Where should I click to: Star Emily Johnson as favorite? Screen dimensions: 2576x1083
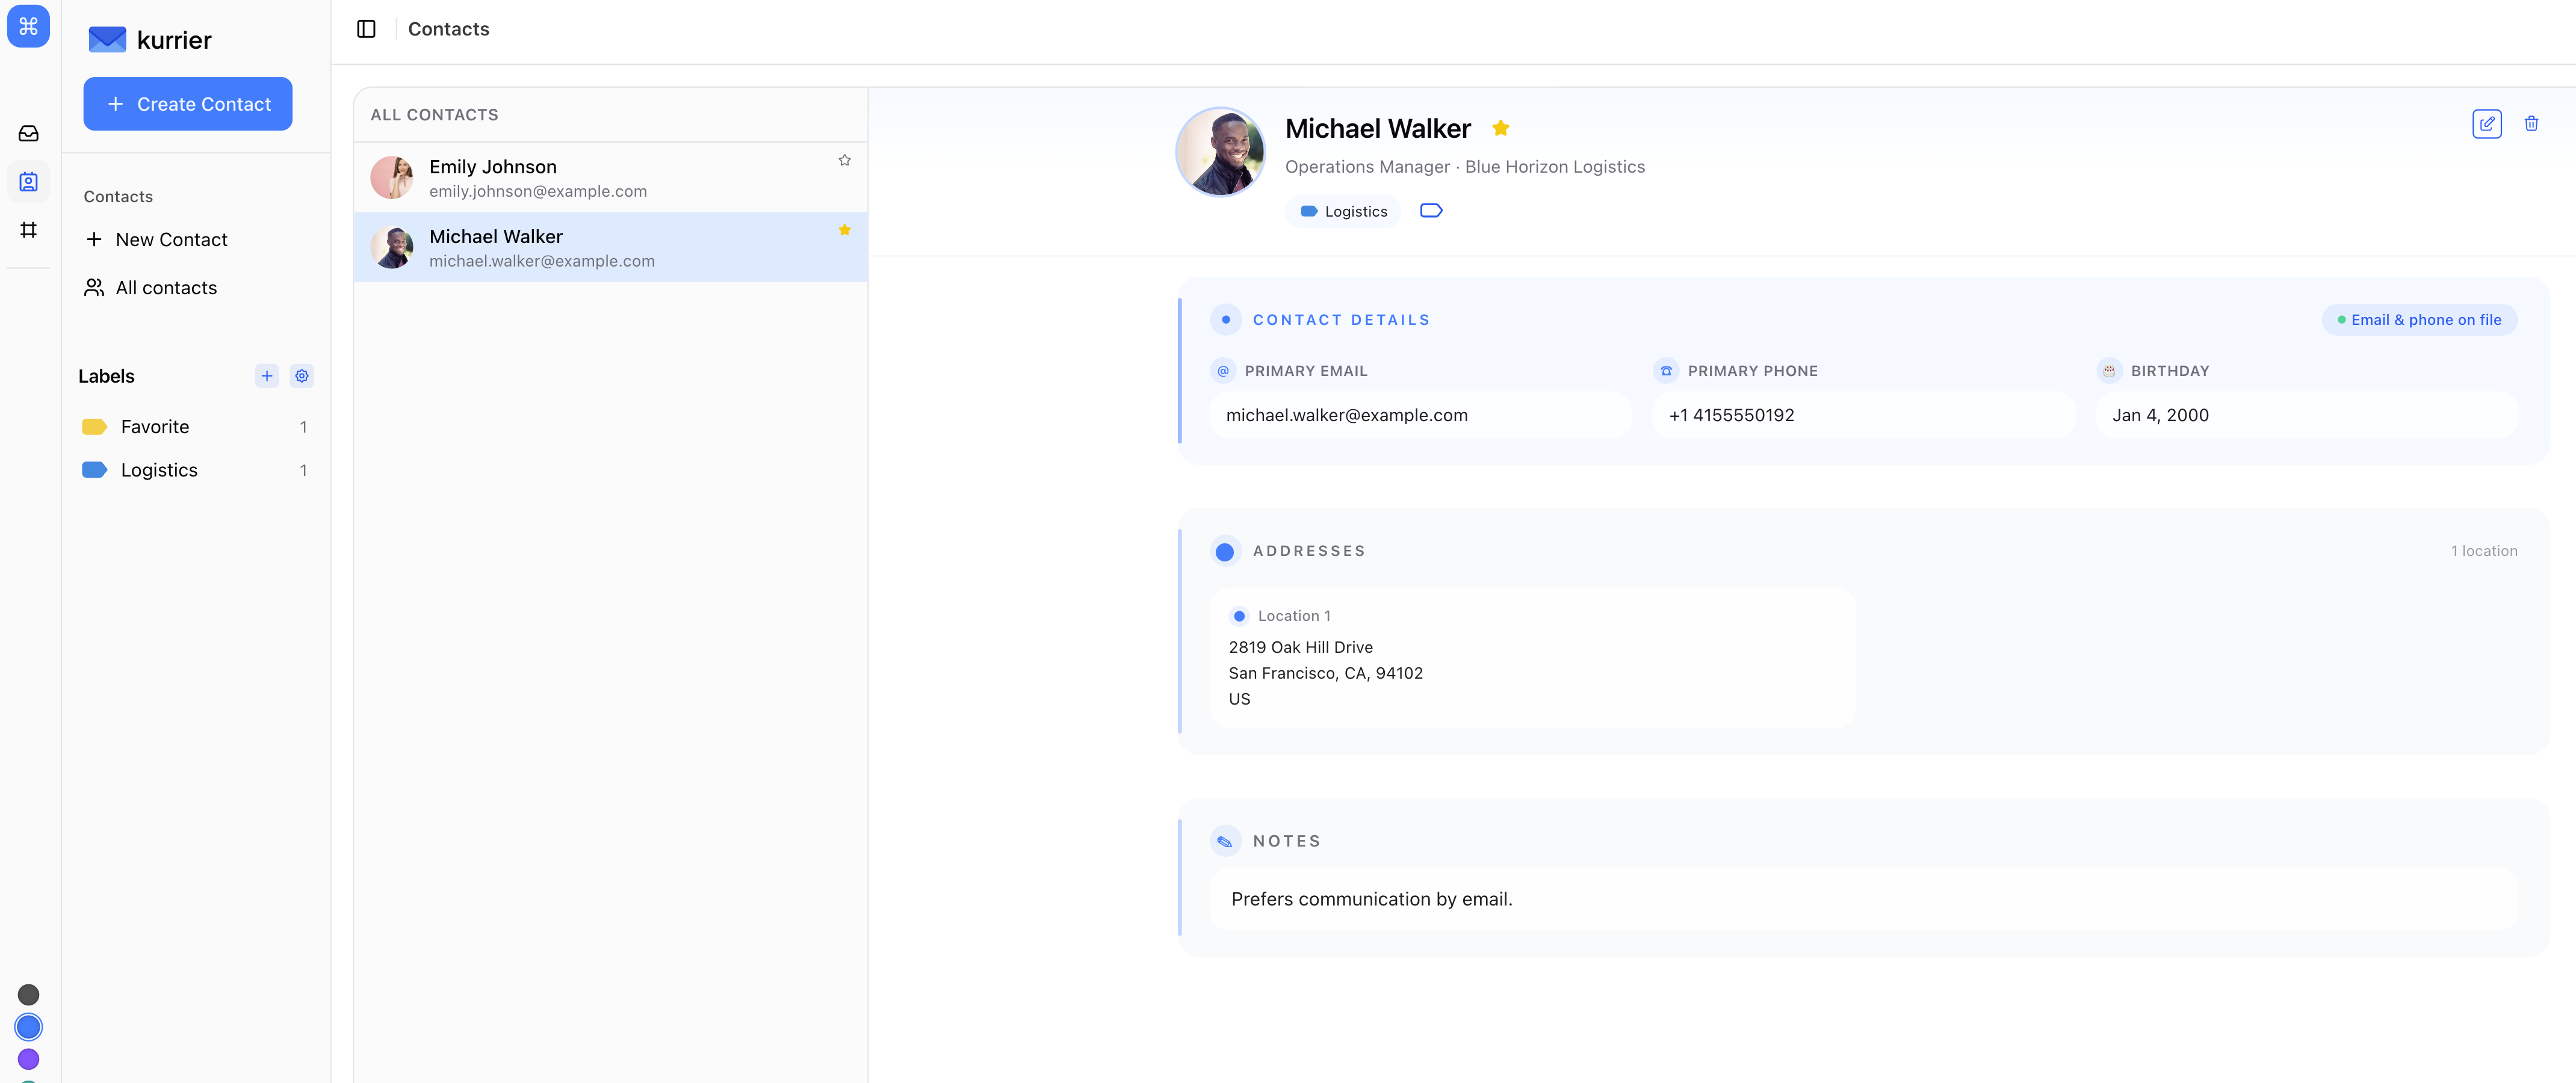844,160
